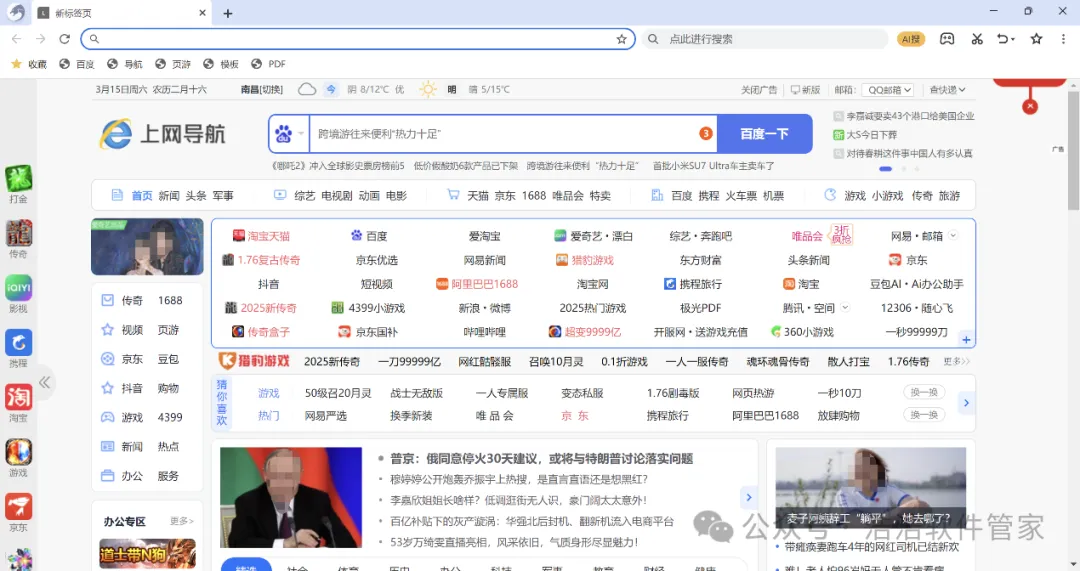The height and width of the screenshot is (571, 1080).
Task: Click the orange hot-search count badge
Action: coord(705,134)
